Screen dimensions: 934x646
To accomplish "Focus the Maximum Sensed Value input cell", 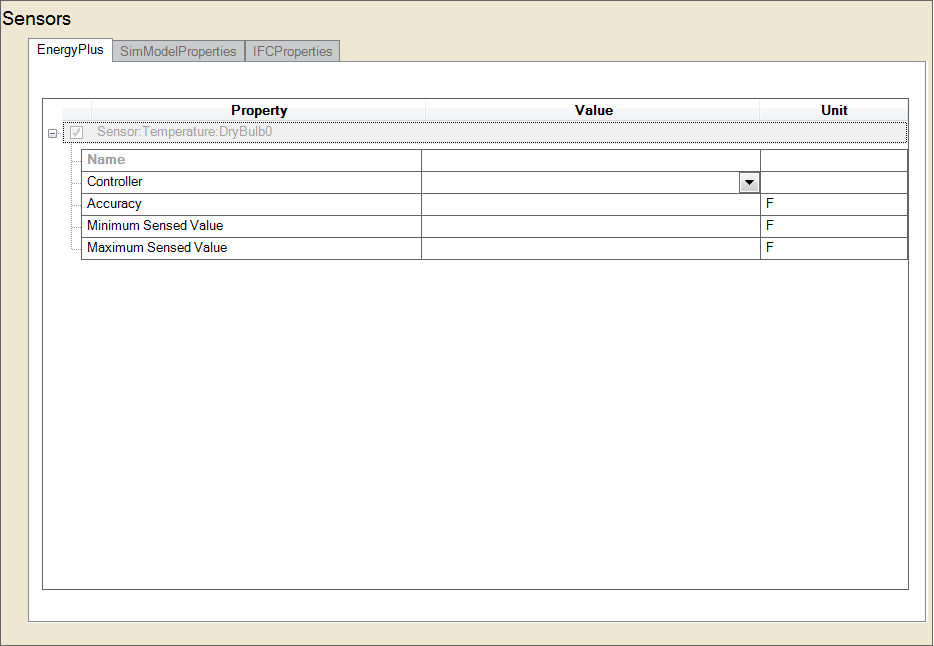I will tap(590, 248).
